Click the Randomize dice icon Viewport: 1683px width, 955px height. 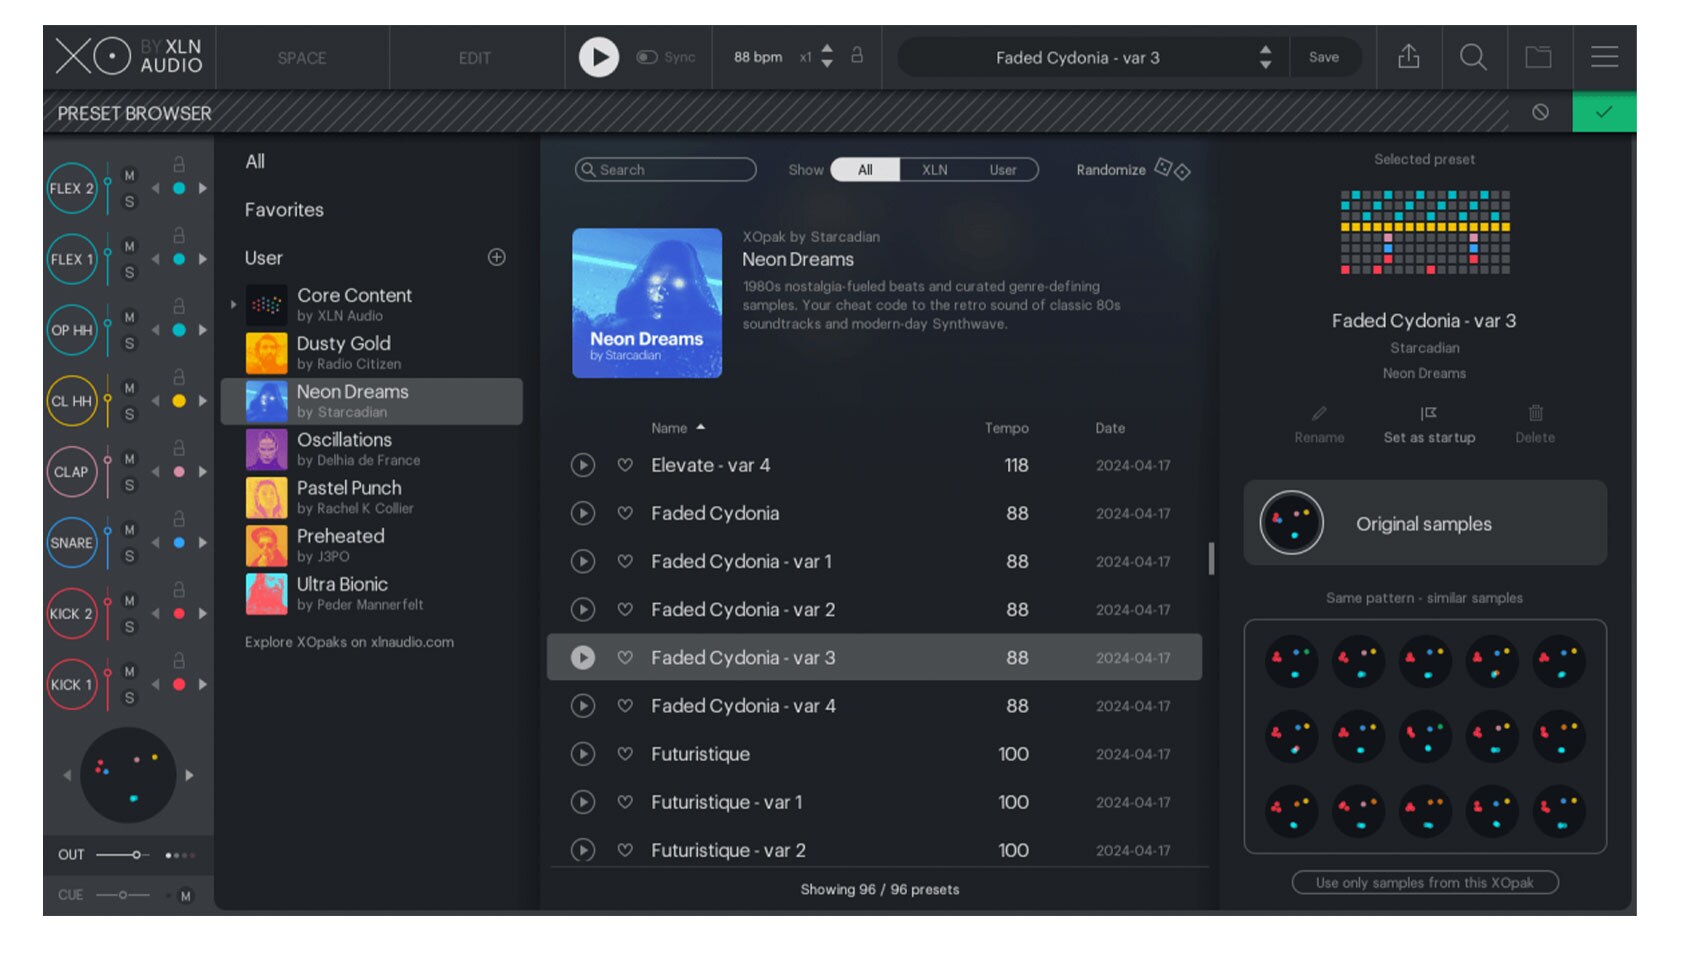click(1172, 169)
